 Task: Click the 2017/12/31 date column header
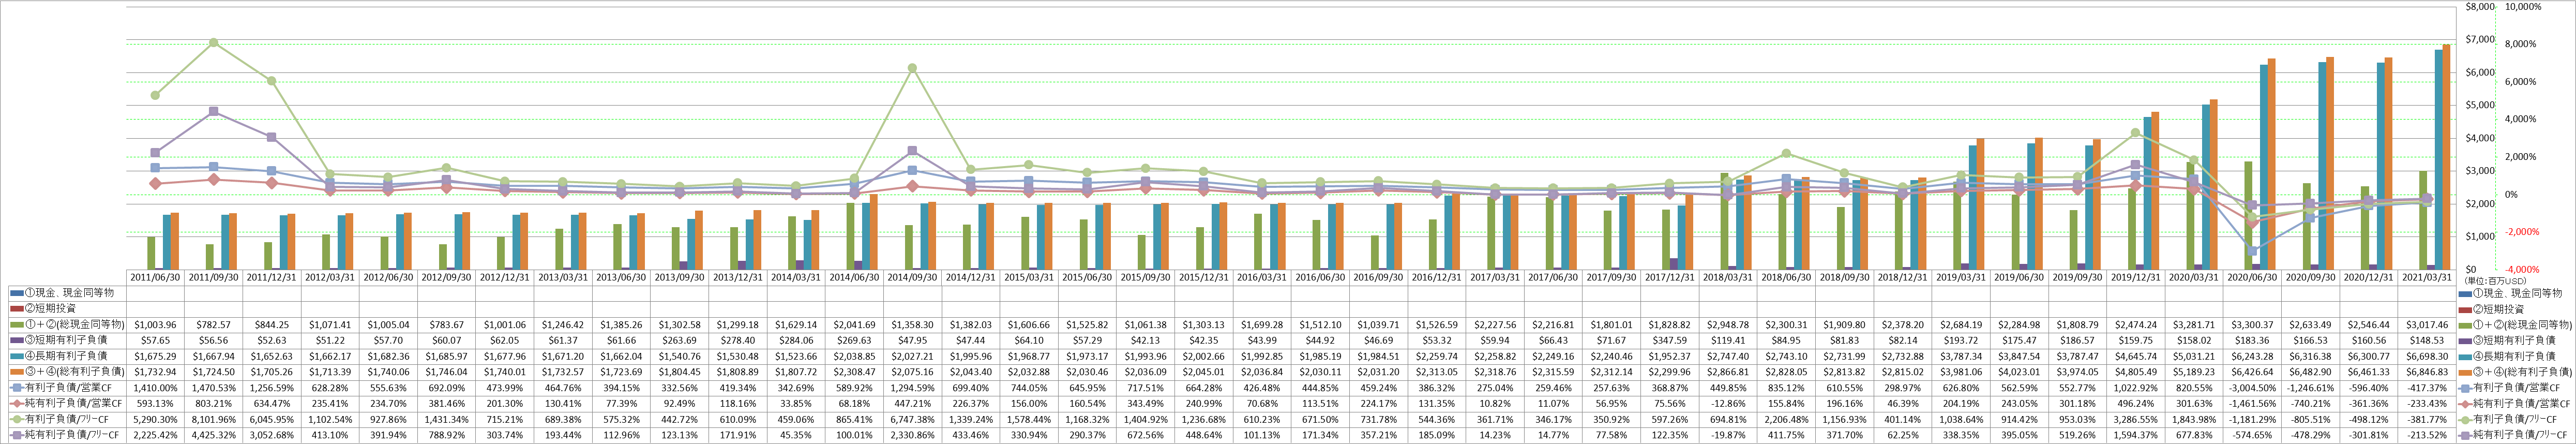pyautogui.click(x=1670, y=277)
